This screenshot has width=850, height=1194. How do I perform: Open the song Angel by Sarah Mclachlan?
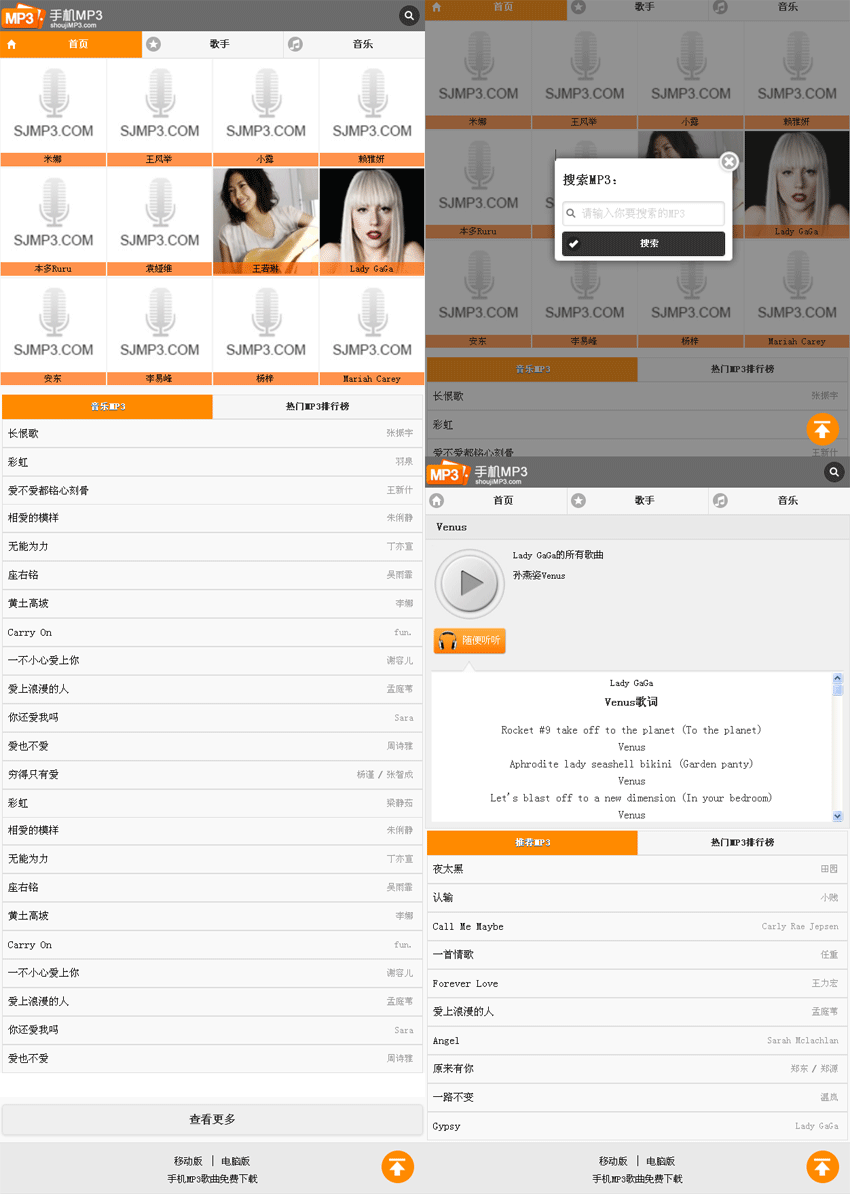pos(638,1040)
